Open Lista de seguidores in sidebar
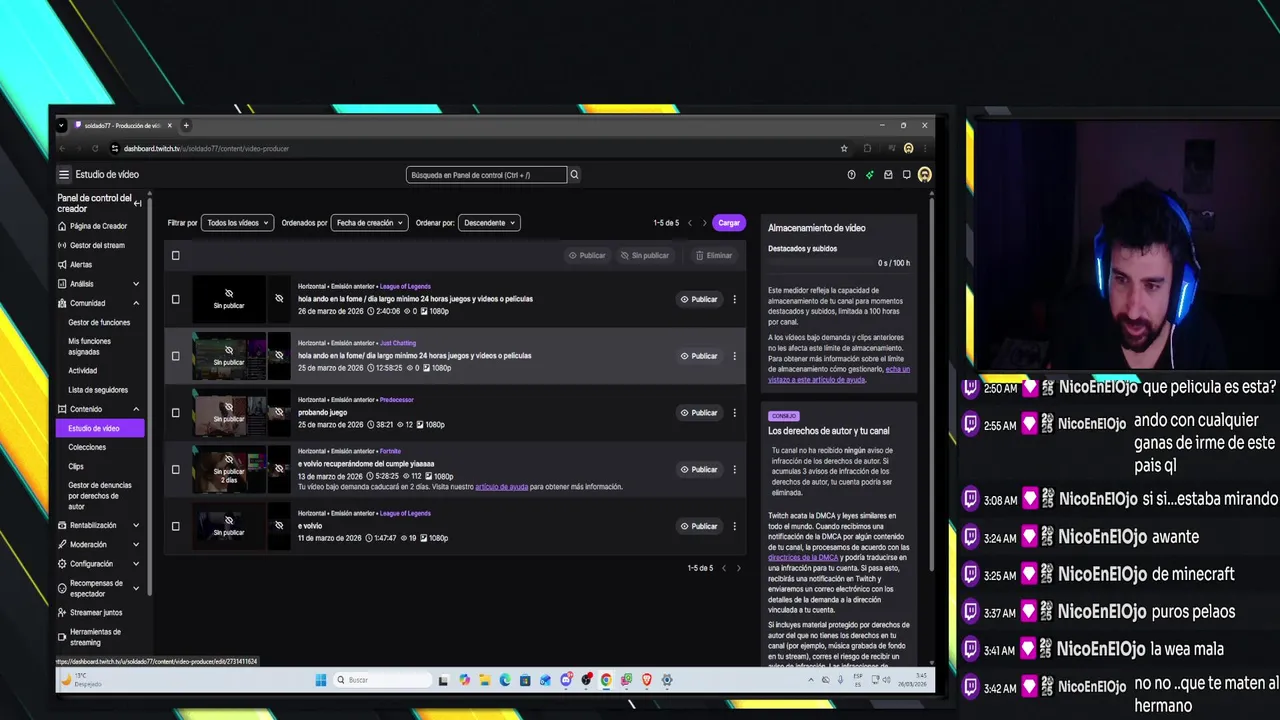The image size is (1280, 720). click(98, 390)
